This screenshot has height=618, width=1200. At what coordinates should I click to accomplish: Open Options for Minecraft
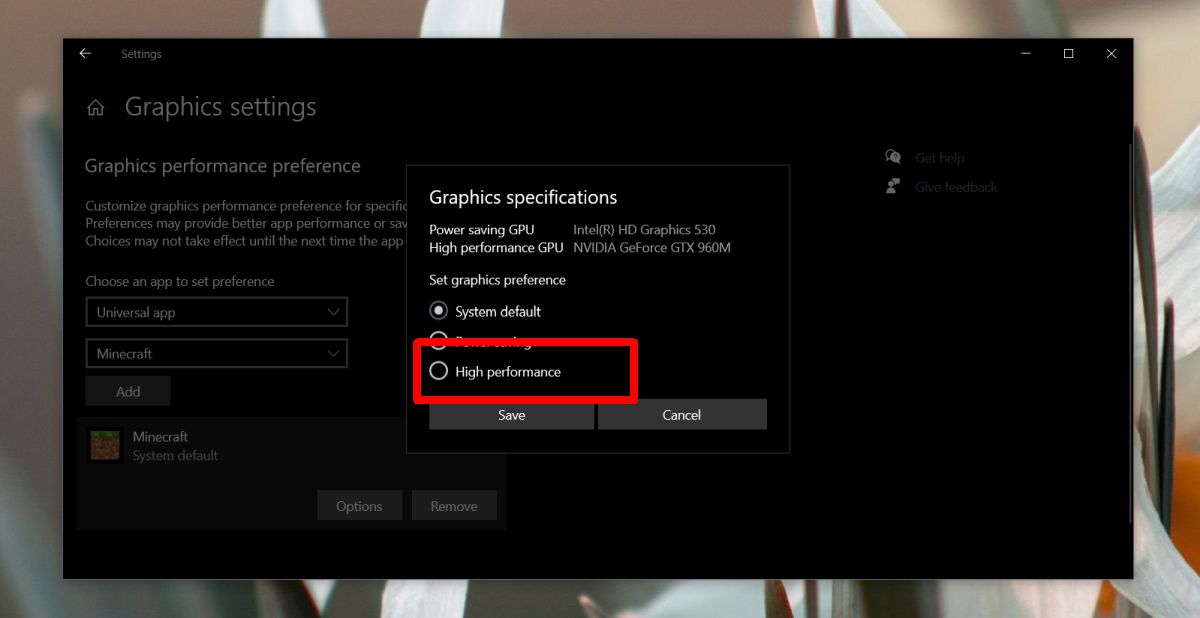pos(359,505)
